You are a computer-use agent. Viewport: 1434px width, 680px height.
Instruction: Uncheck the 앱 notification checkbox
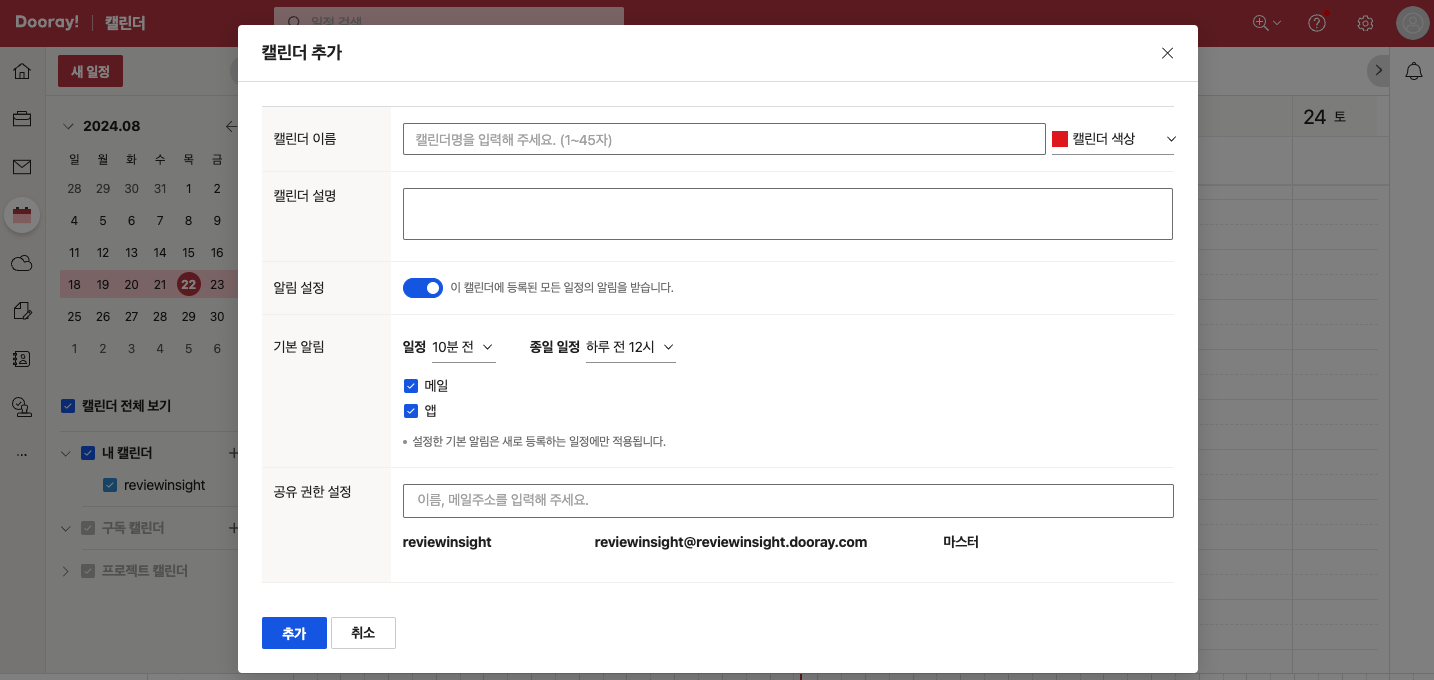pyautogui.click(x=410, y=411)
